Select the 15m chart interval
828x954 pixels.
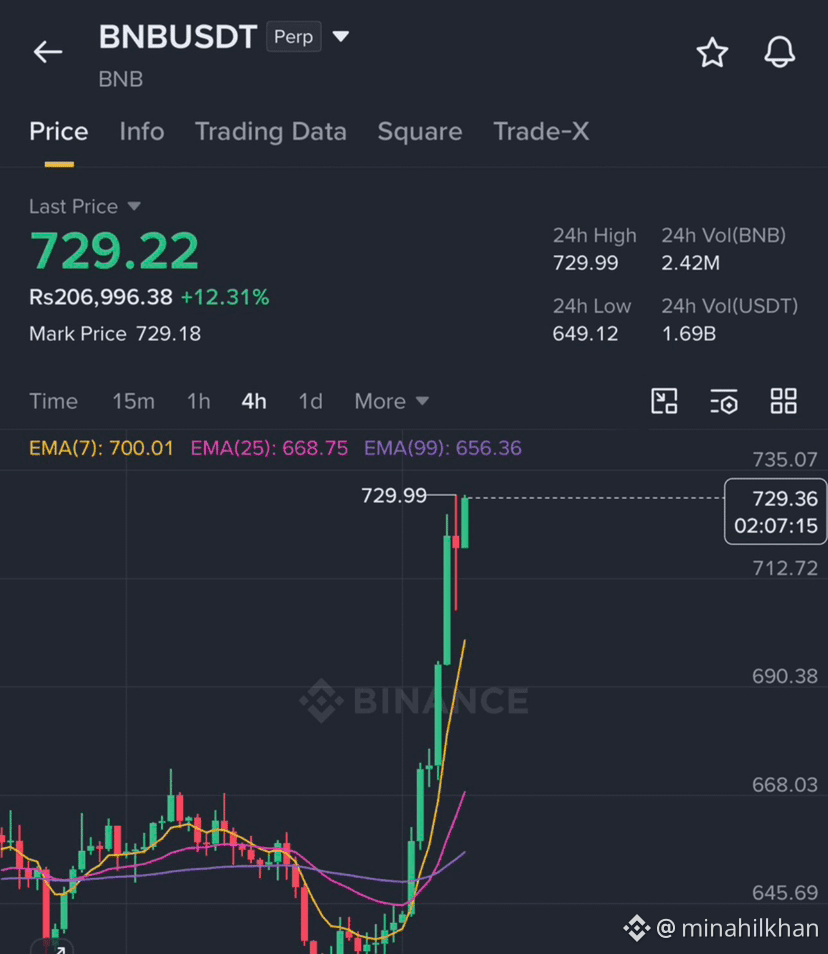[x=133, y=402]
